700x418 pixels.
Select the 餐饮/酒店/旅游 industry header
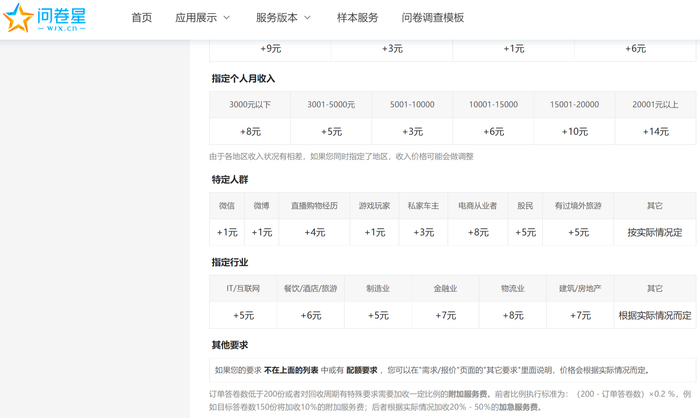pyautogui.click(x=311, y=288)
